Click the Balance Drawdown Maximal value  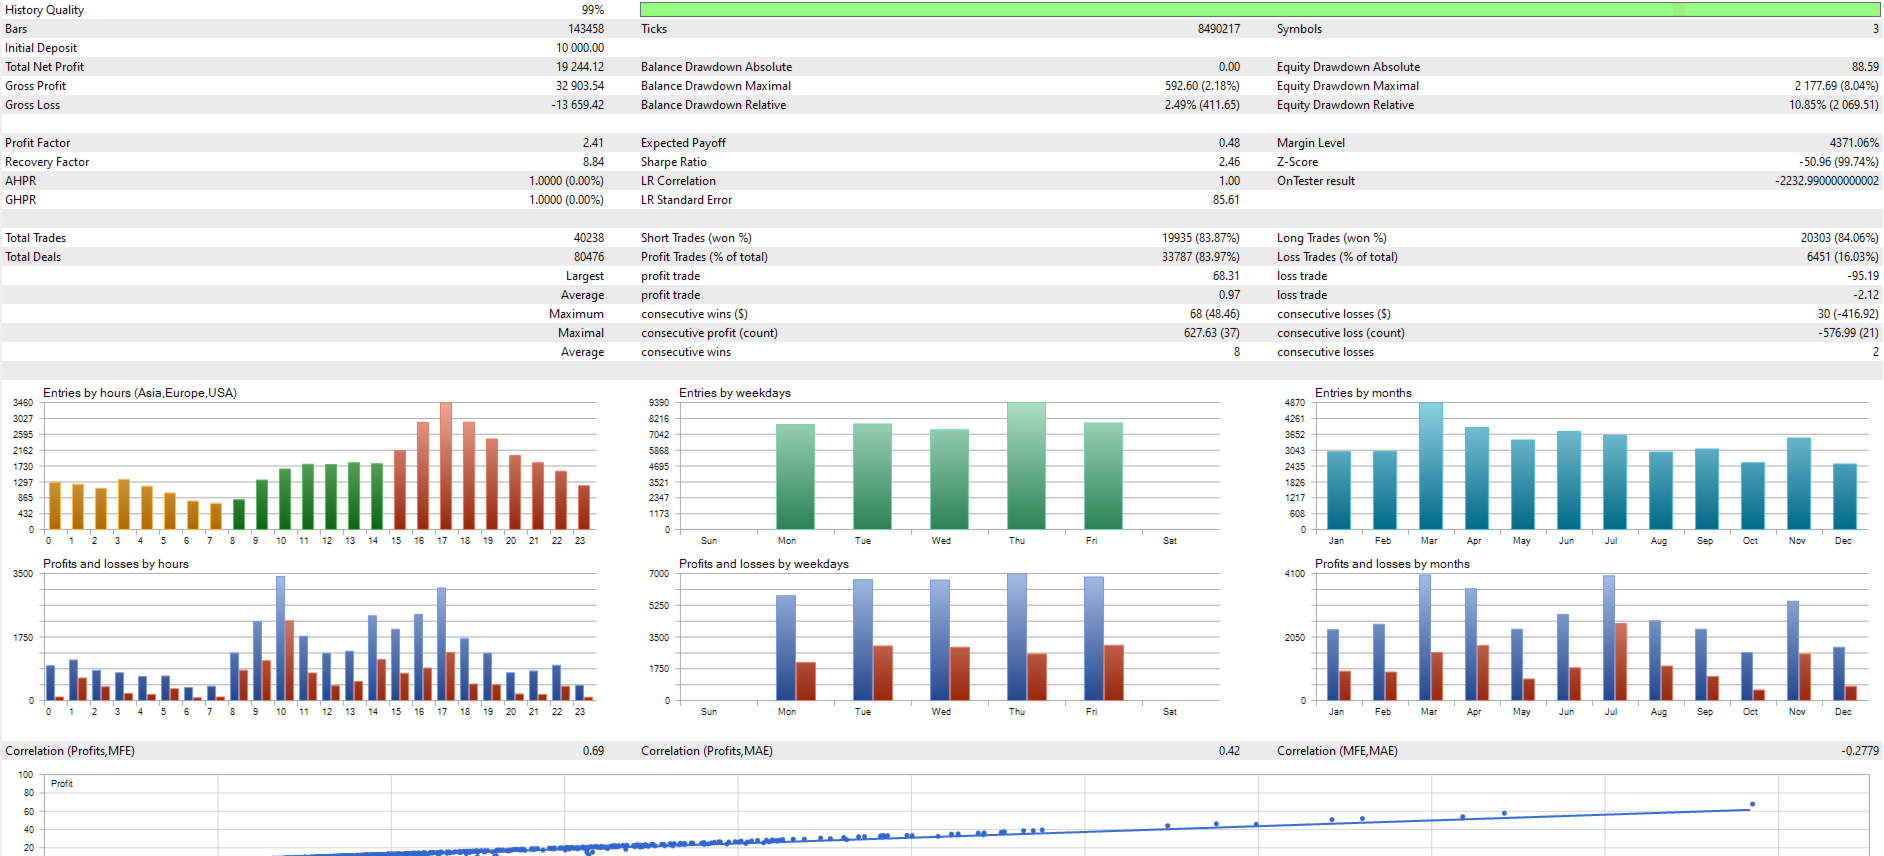pos(1202,86)
